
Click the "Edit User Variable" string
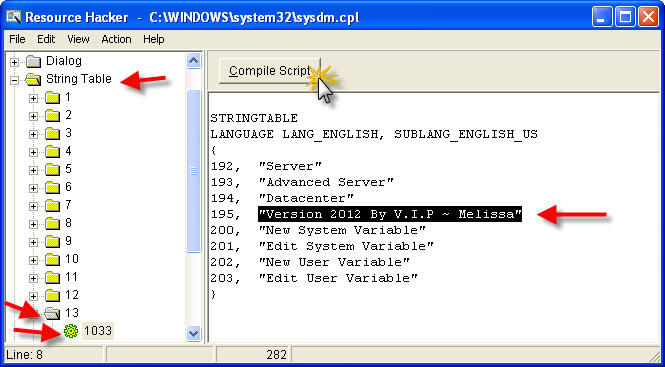pyautogui.click(x=338, y=279)
